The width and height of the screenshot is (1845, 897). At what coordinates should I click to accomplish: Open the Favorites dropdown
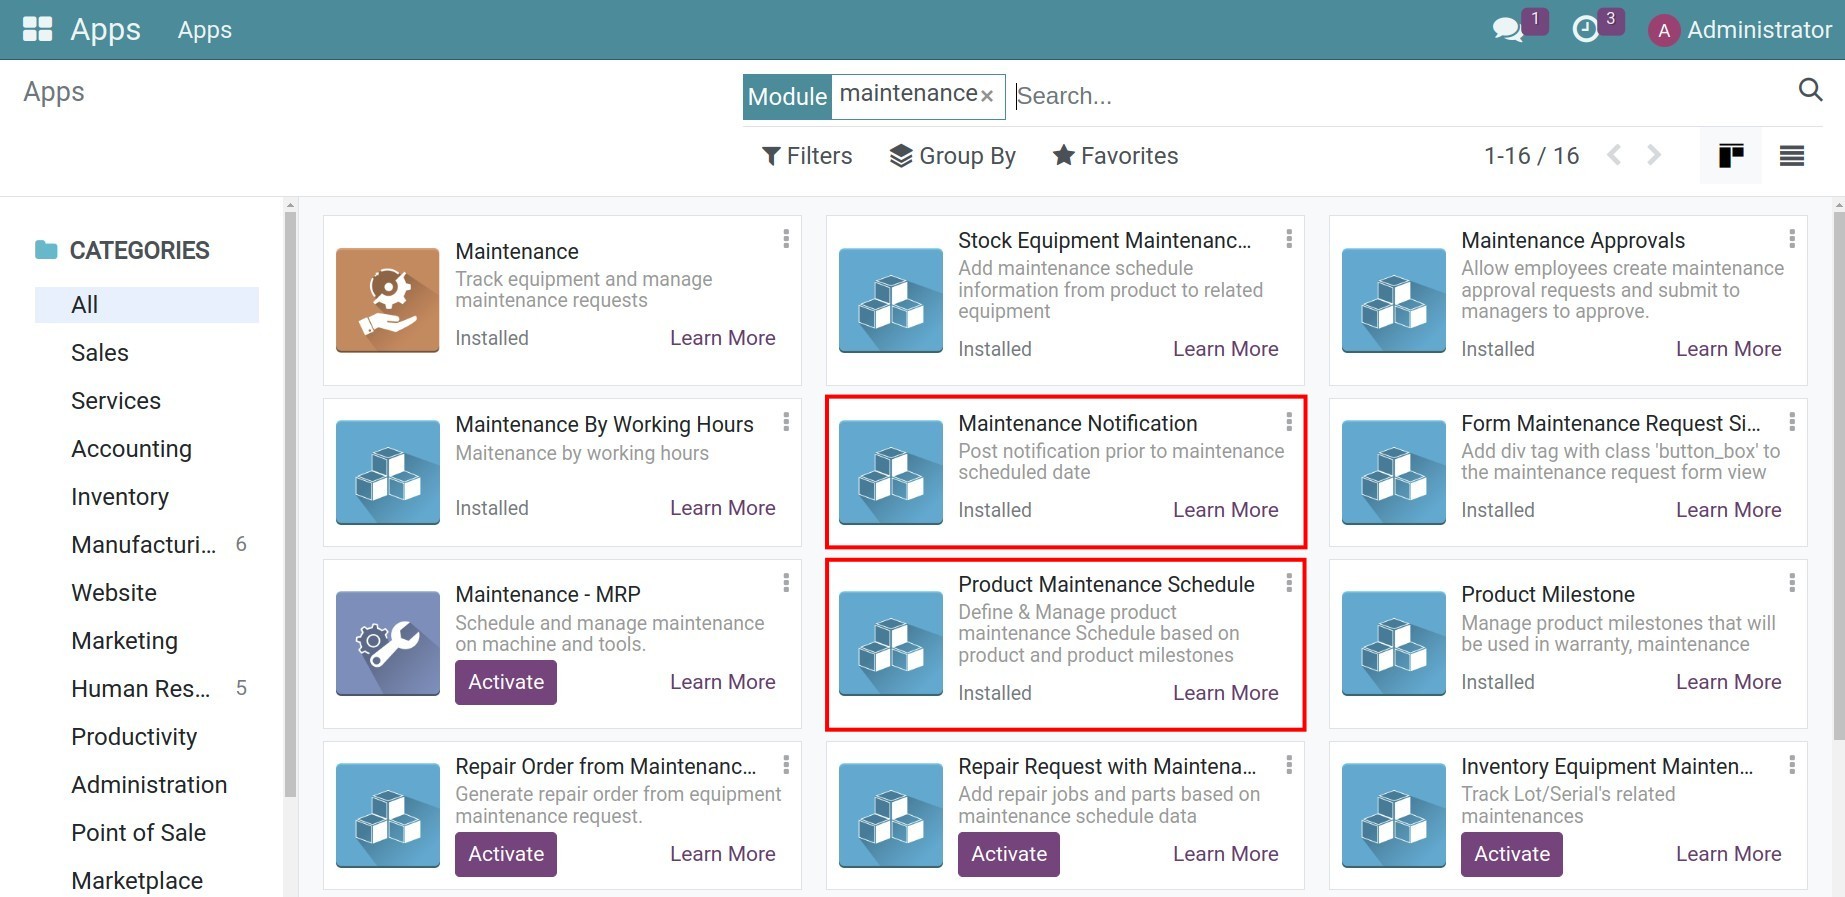1115,156
